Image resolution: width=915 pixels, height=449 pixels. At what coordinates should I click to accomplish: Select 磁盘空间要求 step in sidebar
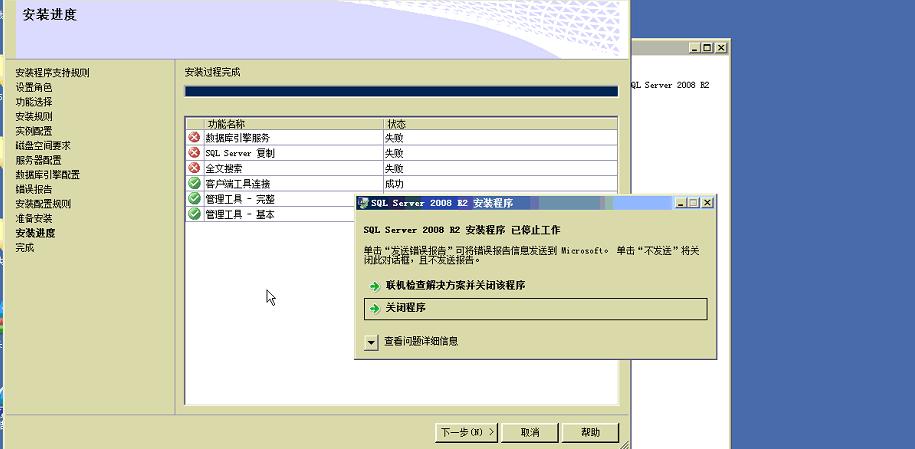[x=43, y=146]
